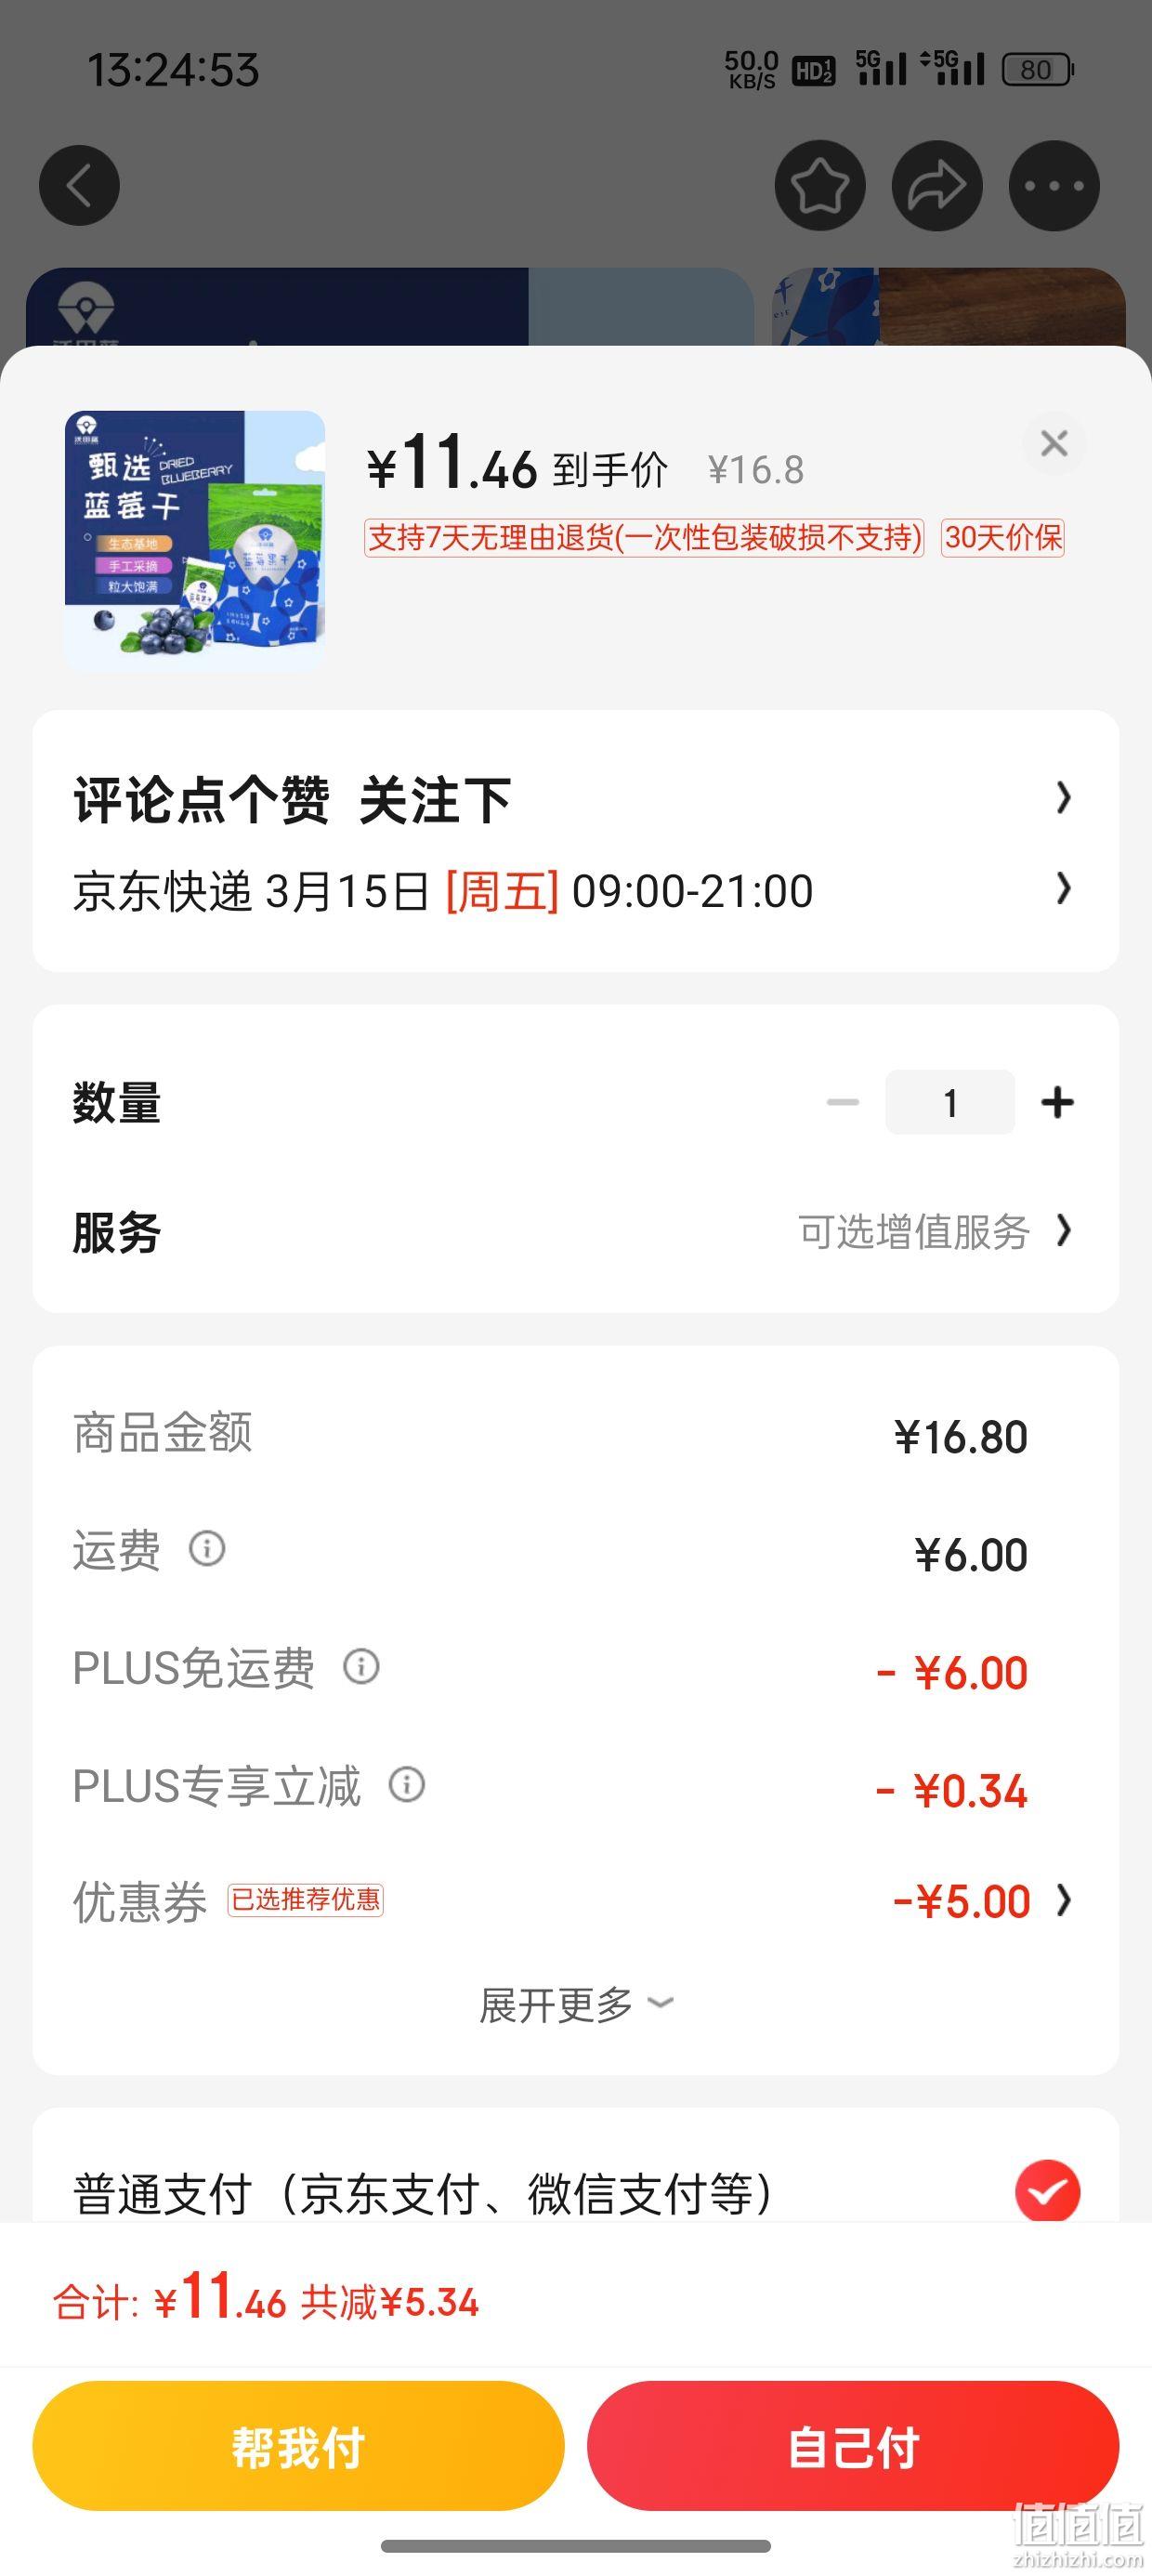This screenshot has width=1152, height=2576.
Task: Open the coupon selection chevron at -¥5.00
Action: (x=1064, y=1900)
